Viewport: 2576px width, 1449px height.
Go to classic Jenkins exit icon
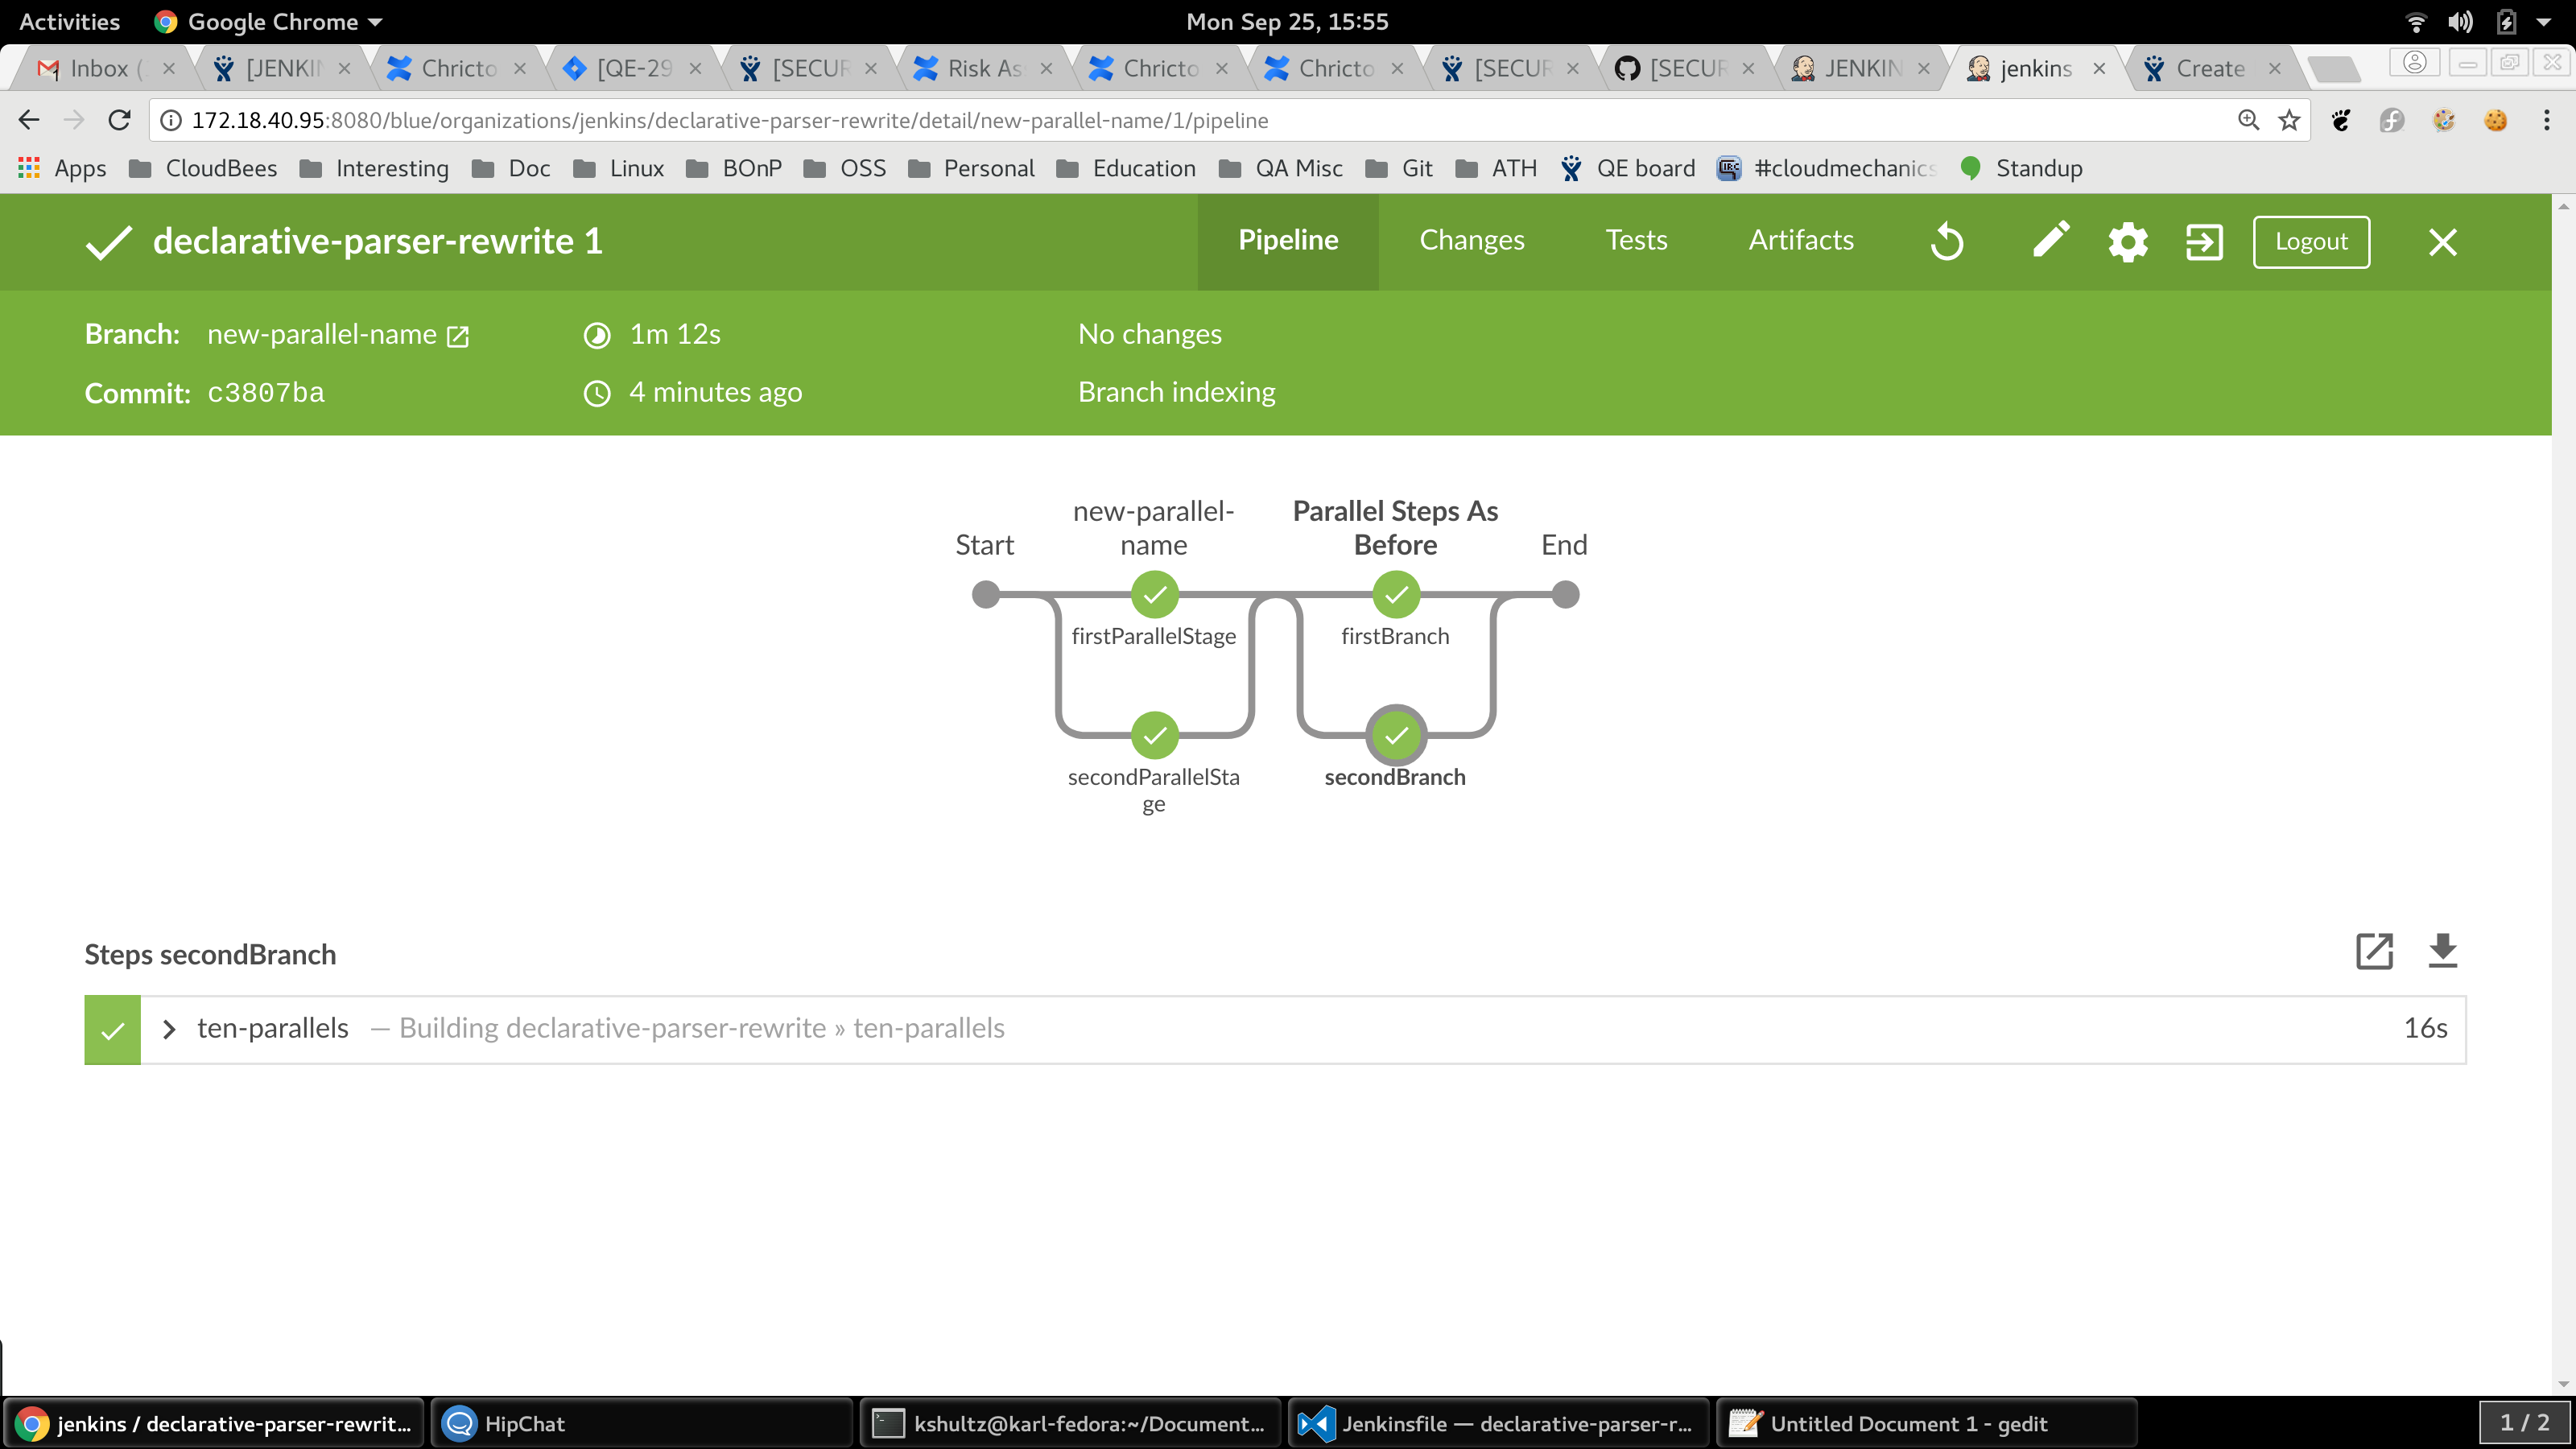tap(2204, 242)
